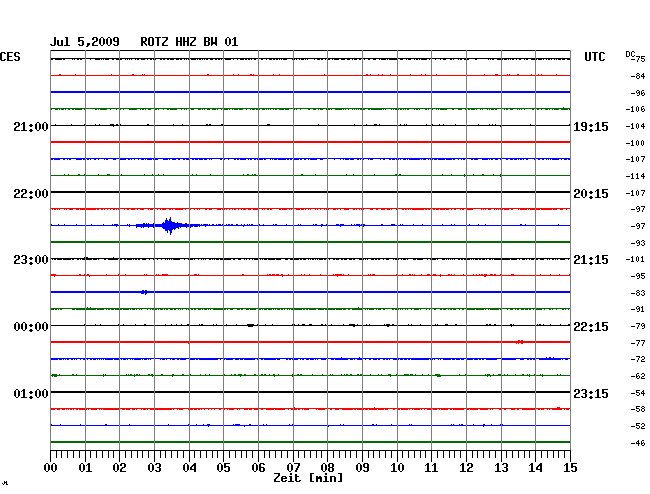Click the 02 minute axis tick label
This screenshot has width=650, height=494.
pos(119,468)
